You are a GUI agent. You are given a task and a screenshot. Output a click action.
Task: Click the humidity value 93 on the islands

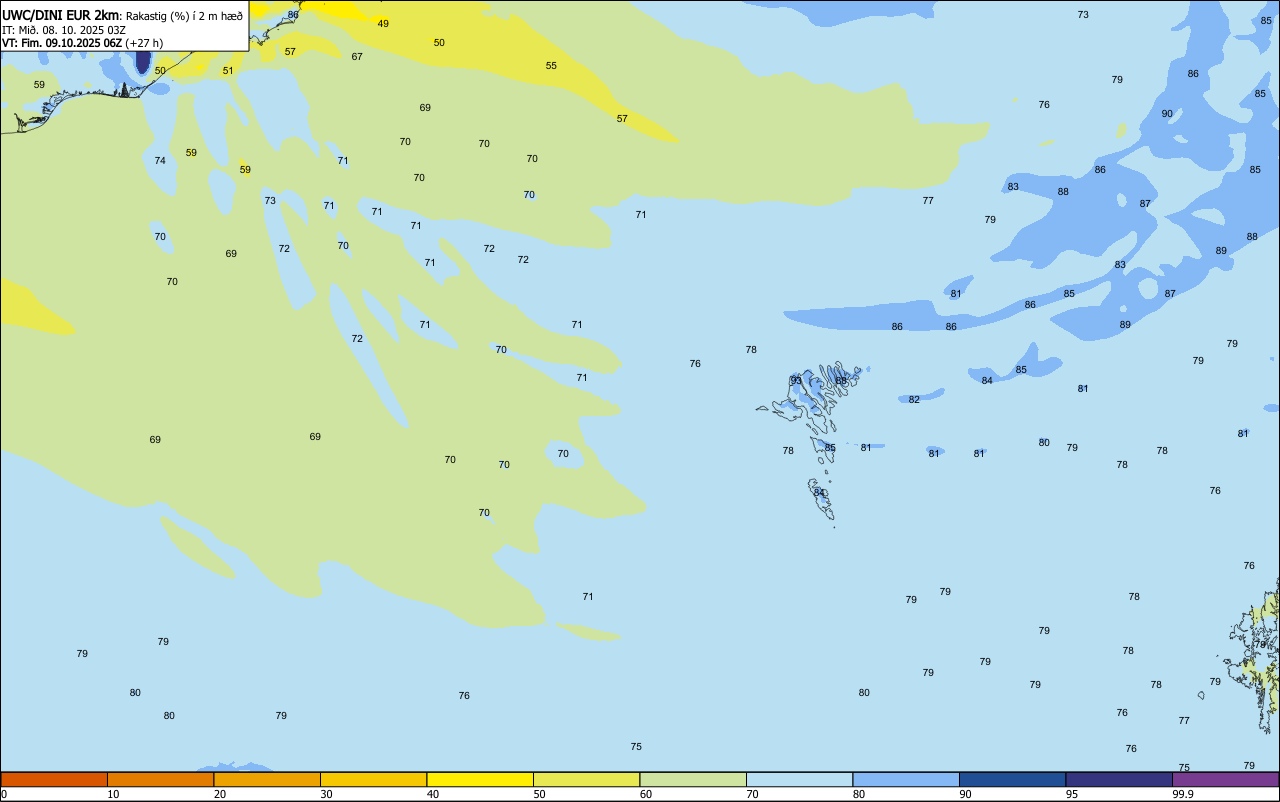tap(796, 380)
